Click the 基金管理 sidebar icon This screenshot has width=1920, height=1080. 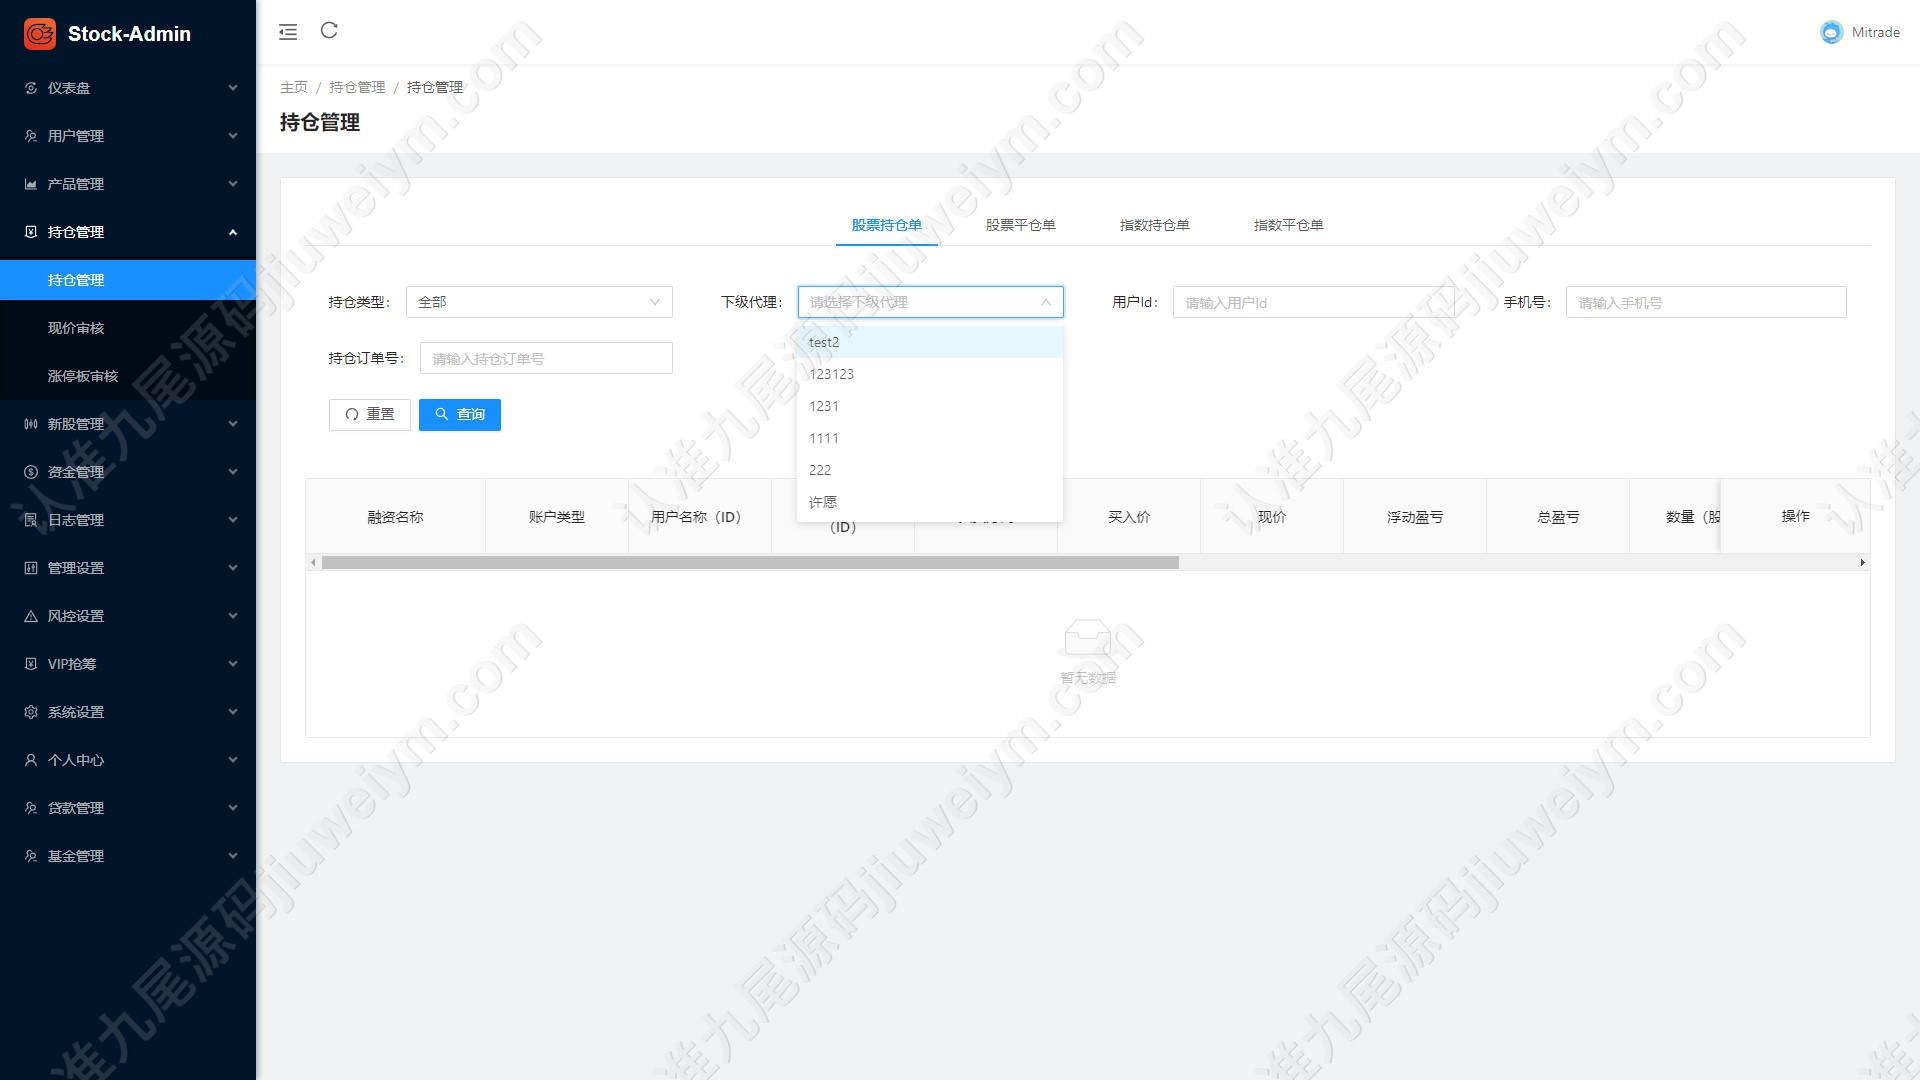pyautogui.click(x=31, y=856)
